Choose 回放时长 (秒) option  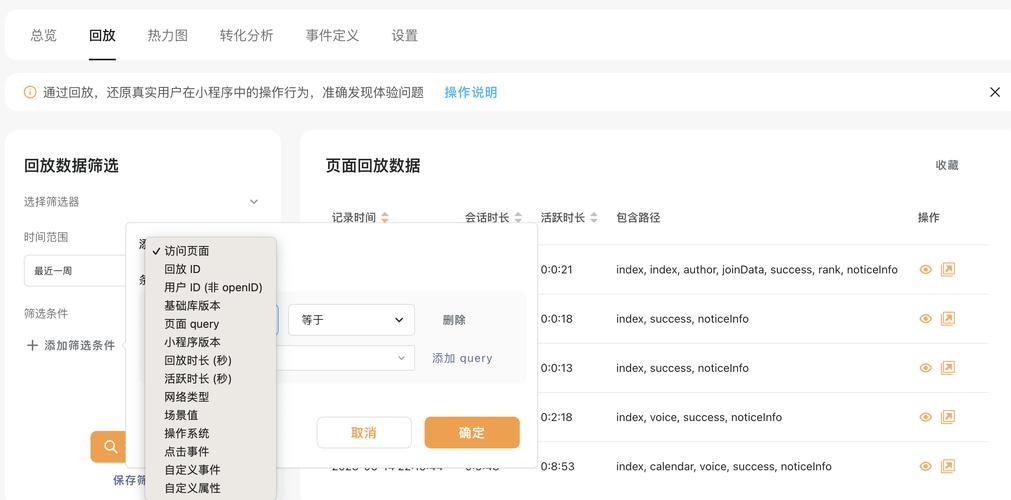pos(198,360)
